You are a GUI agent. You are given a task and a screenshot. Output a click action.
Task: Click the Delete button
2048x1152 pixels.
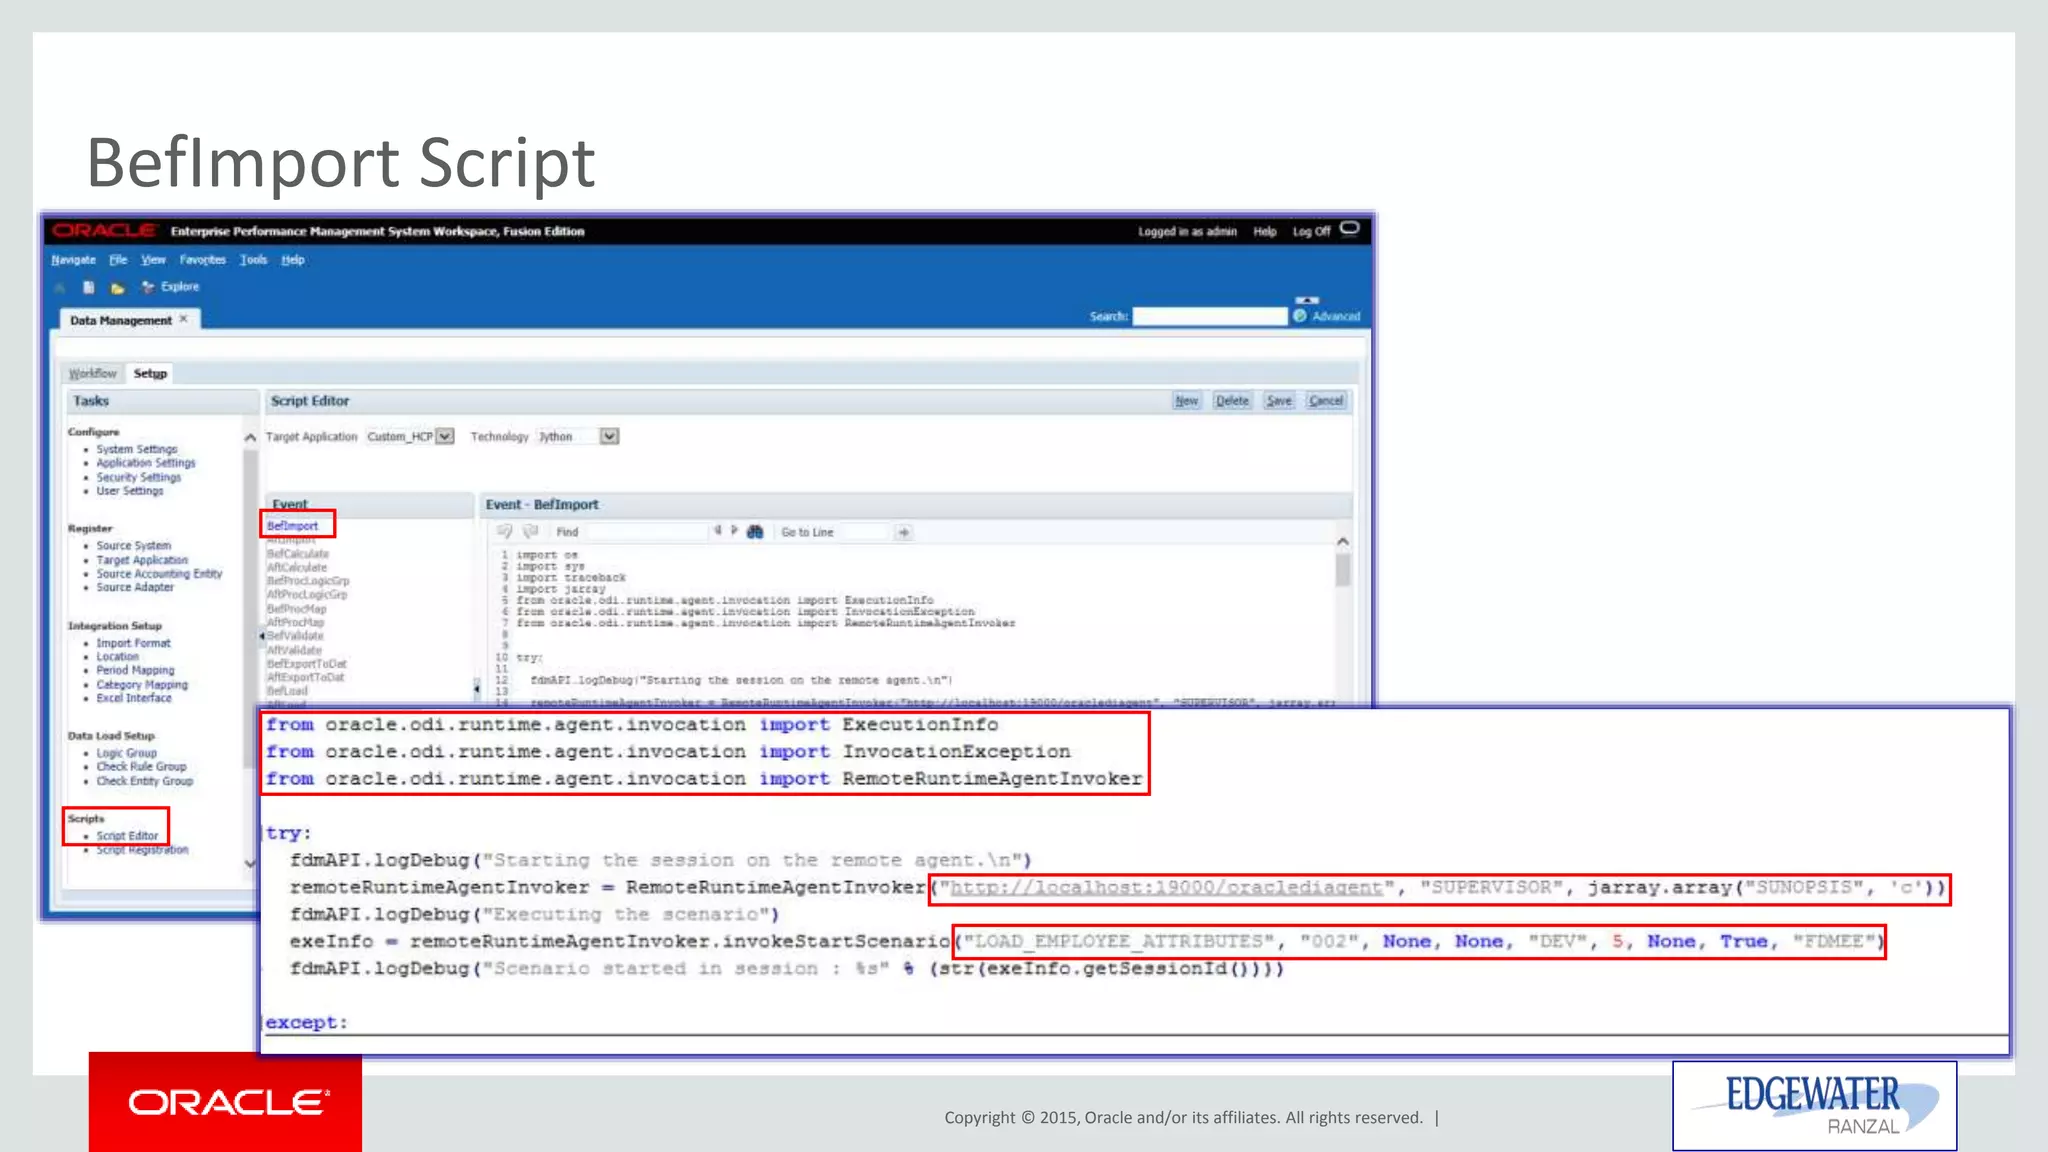[x=1232, y=401]
